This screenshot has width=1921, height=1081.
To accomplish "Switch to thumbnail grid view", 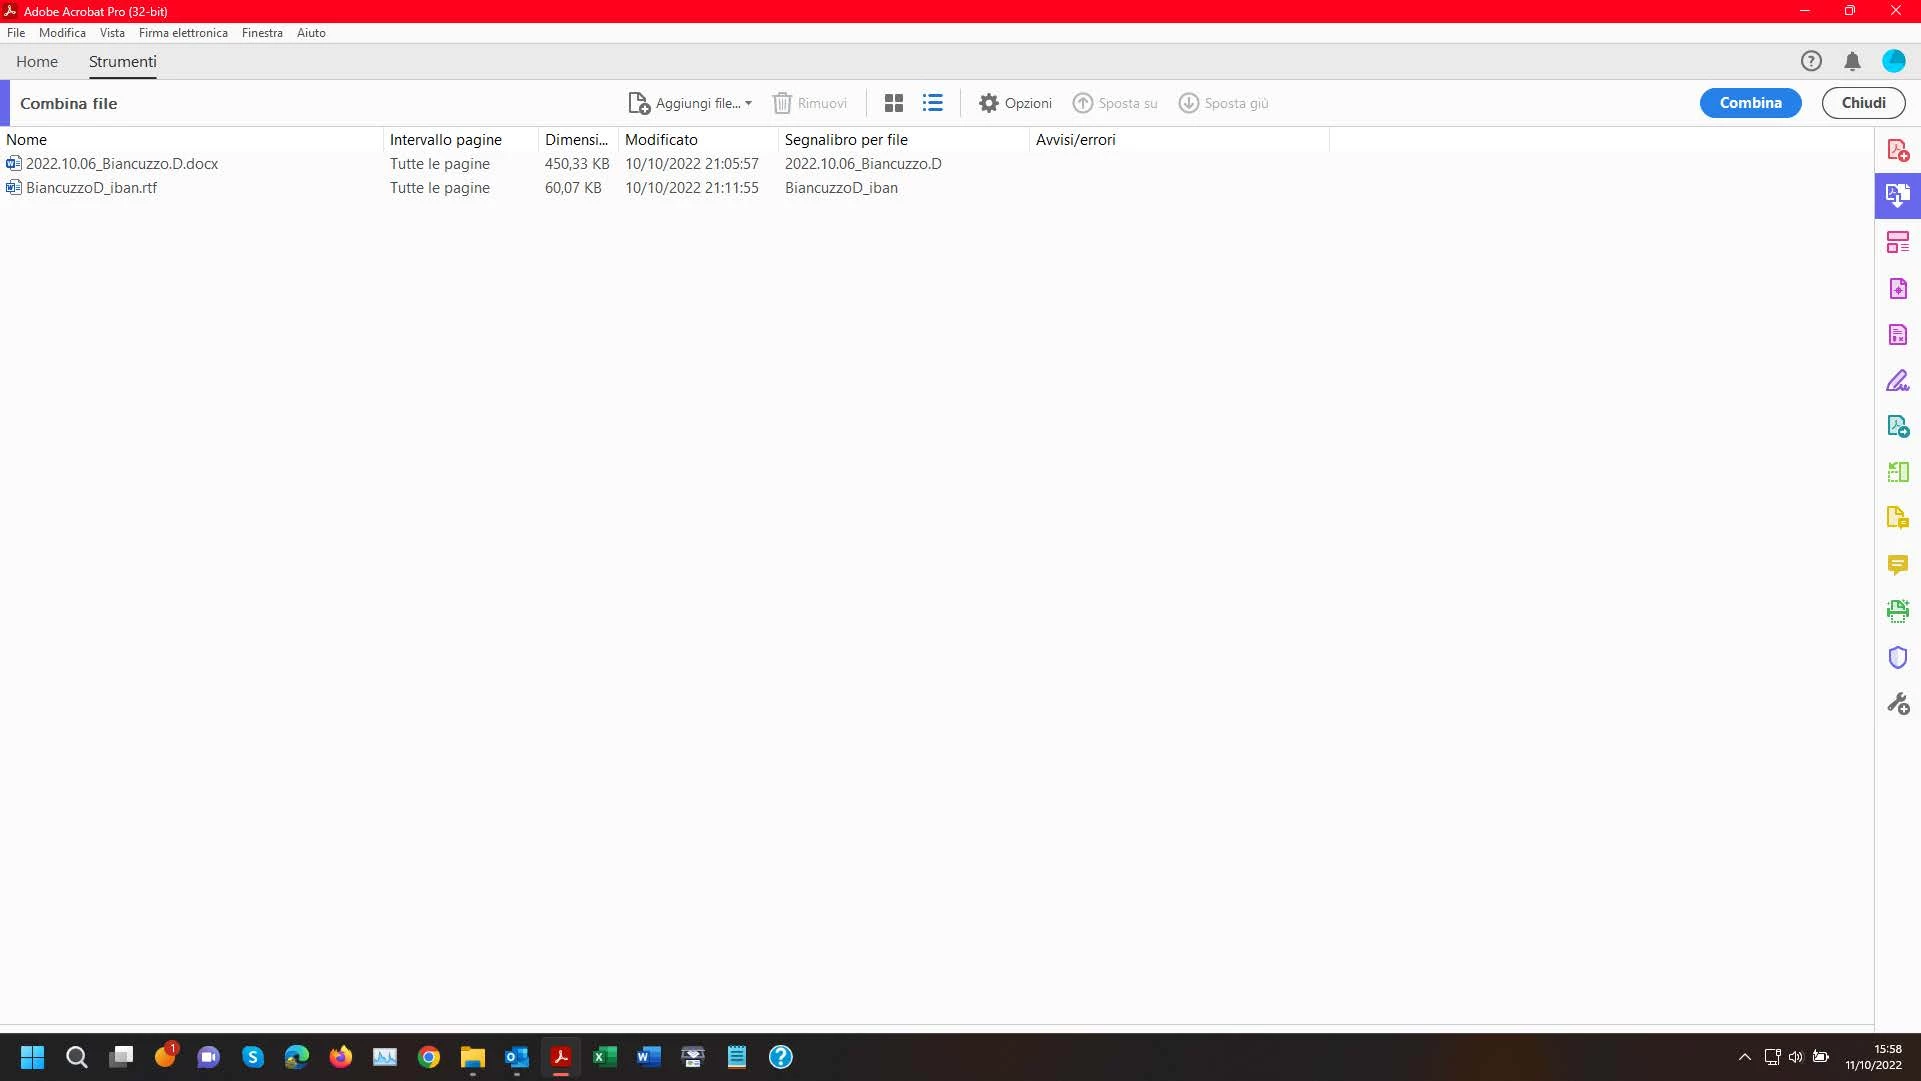I will (x=894, y=103).
